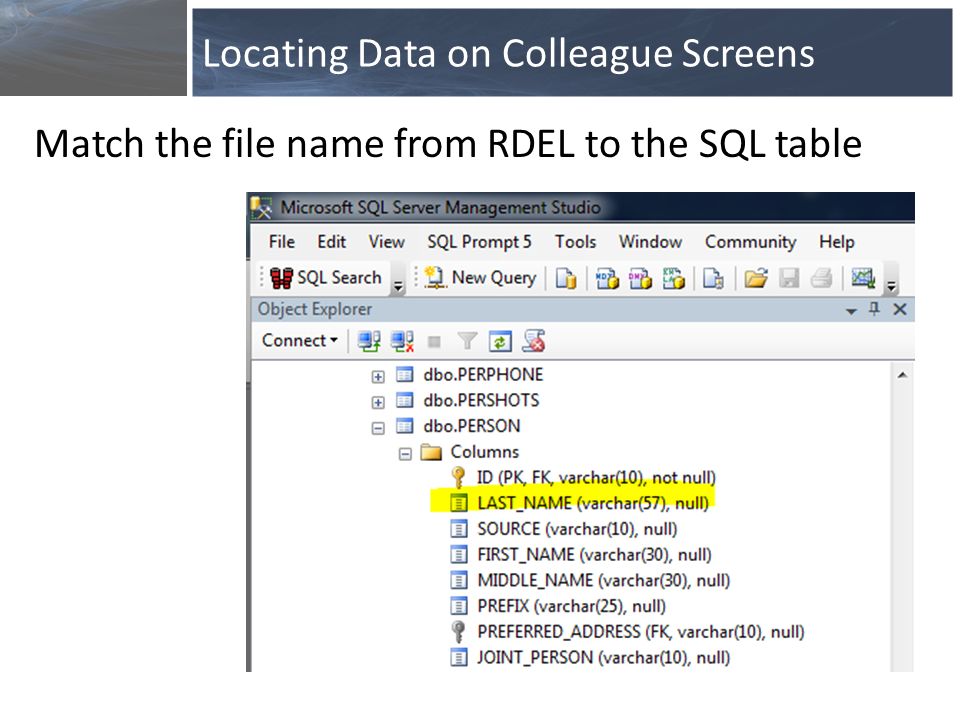Viewport: 960px width, 720px height.
Task: Click the column icon beside MIDDLE_NAME
Action: point(459,580)
